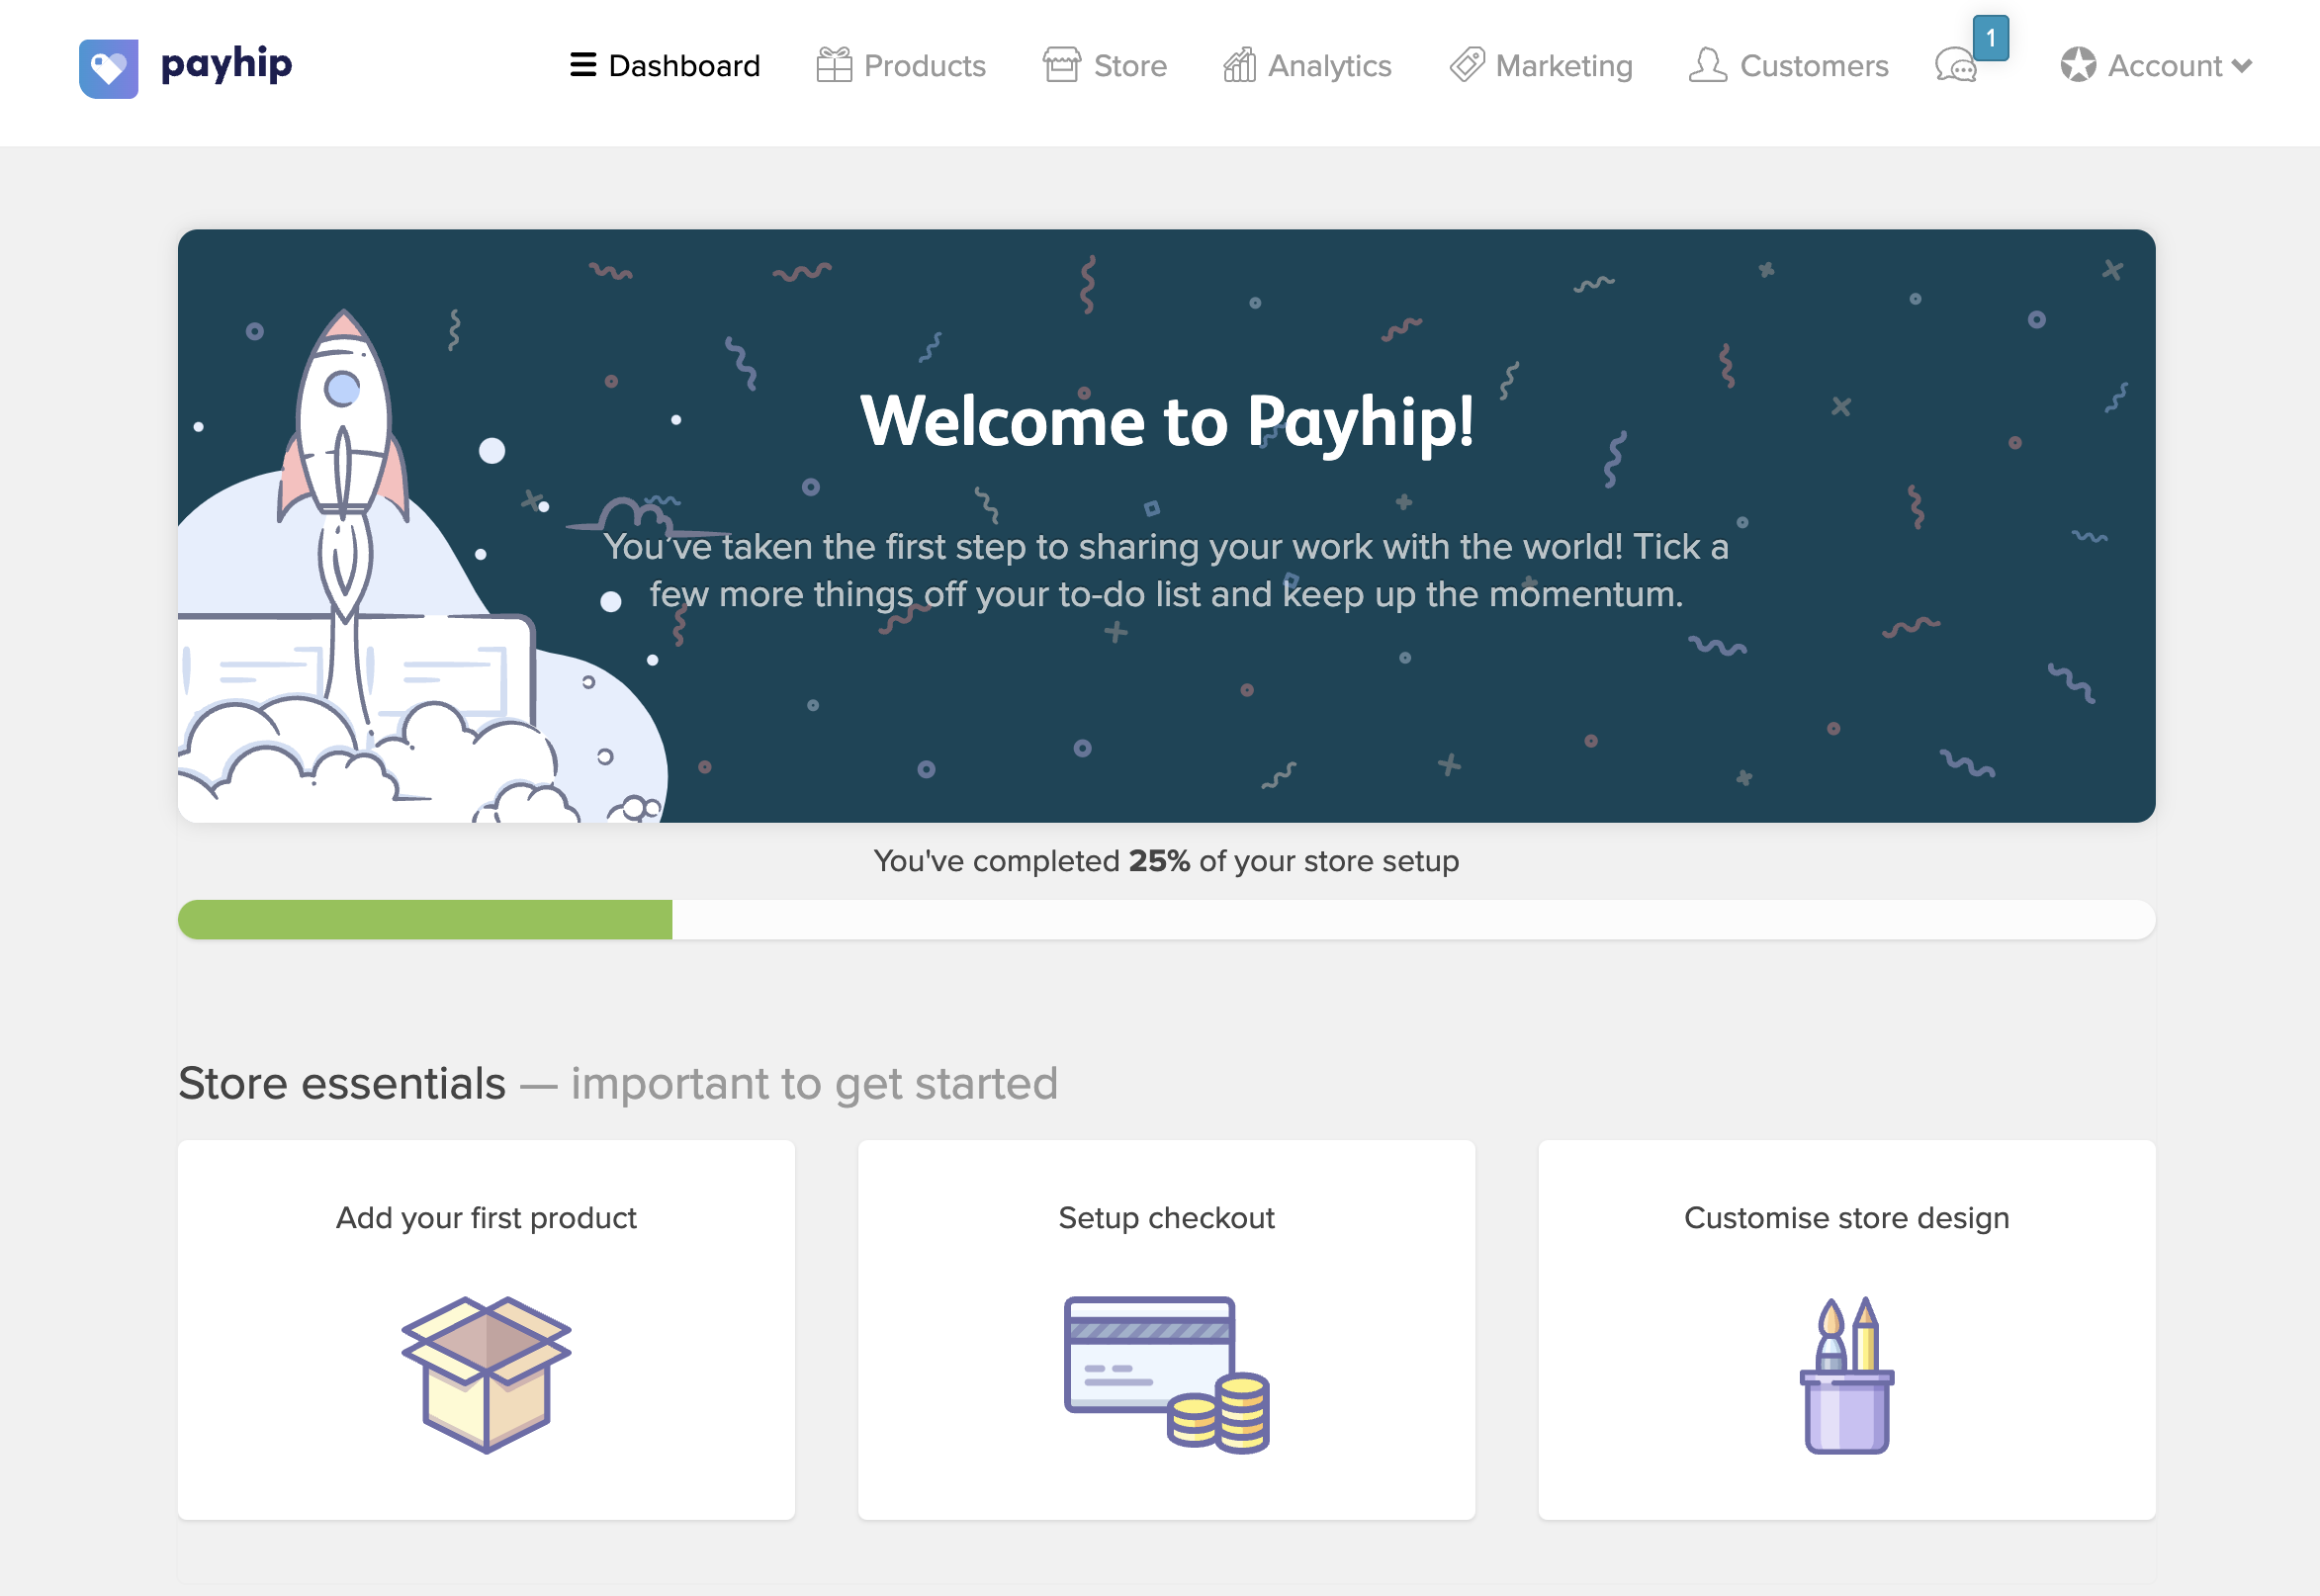This screenshot has height=1596, width=2320.
Task: Select Add your first product card
Action: 486,1330
